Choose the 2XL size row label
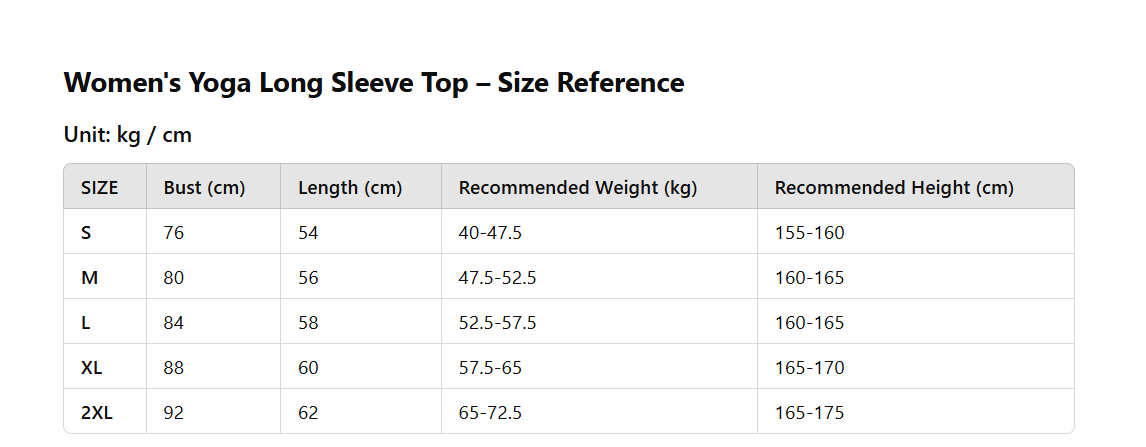Image resolution: width=1146 pixels, height=447 pixels. click(x=96, y=413)
